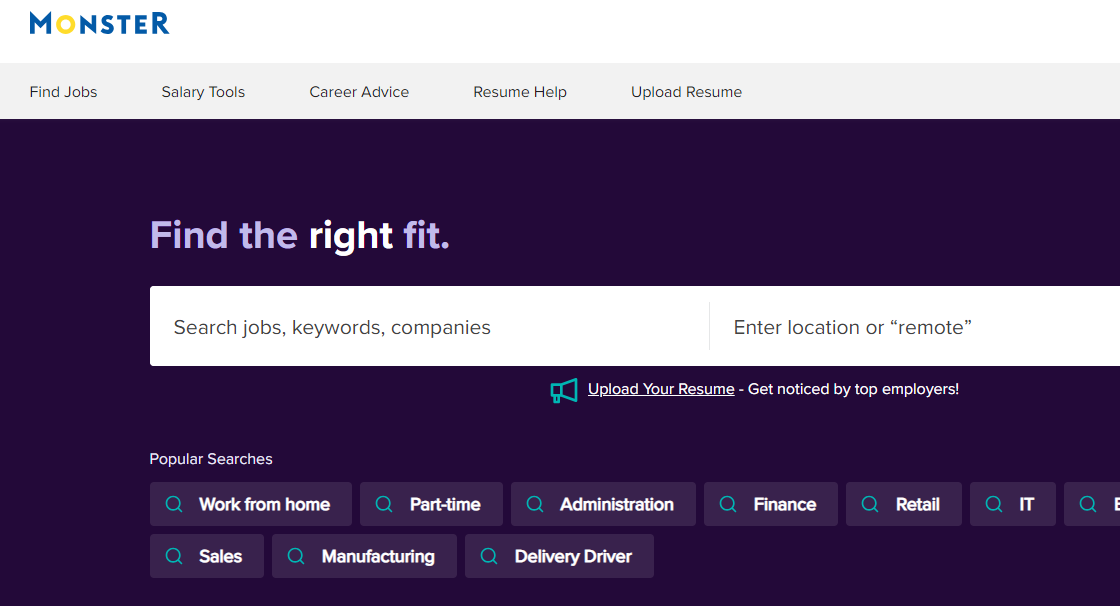Select Upload Resume in the top navigation

pyautogui.click(x=686, y=92)
